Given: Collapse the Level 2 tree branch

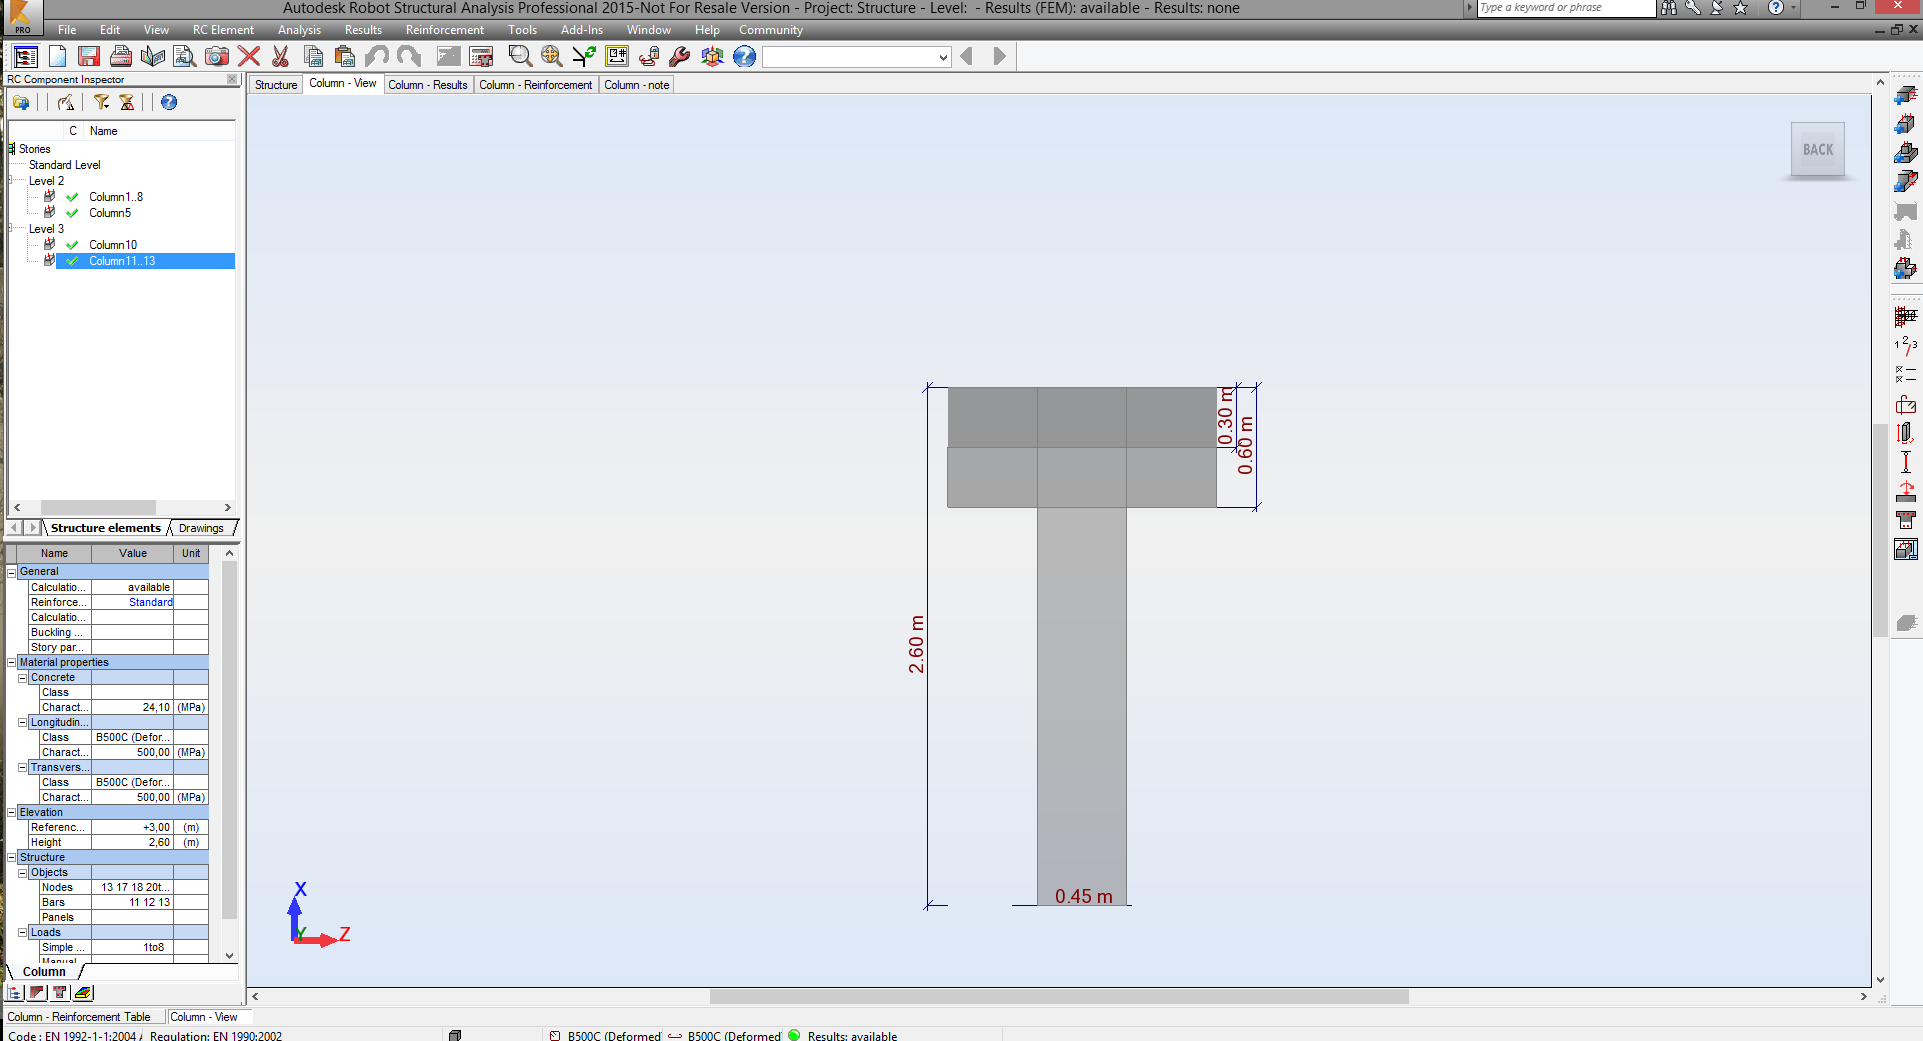Looking at the screenshot, I should pyautogui.click(x=9, y=178).
